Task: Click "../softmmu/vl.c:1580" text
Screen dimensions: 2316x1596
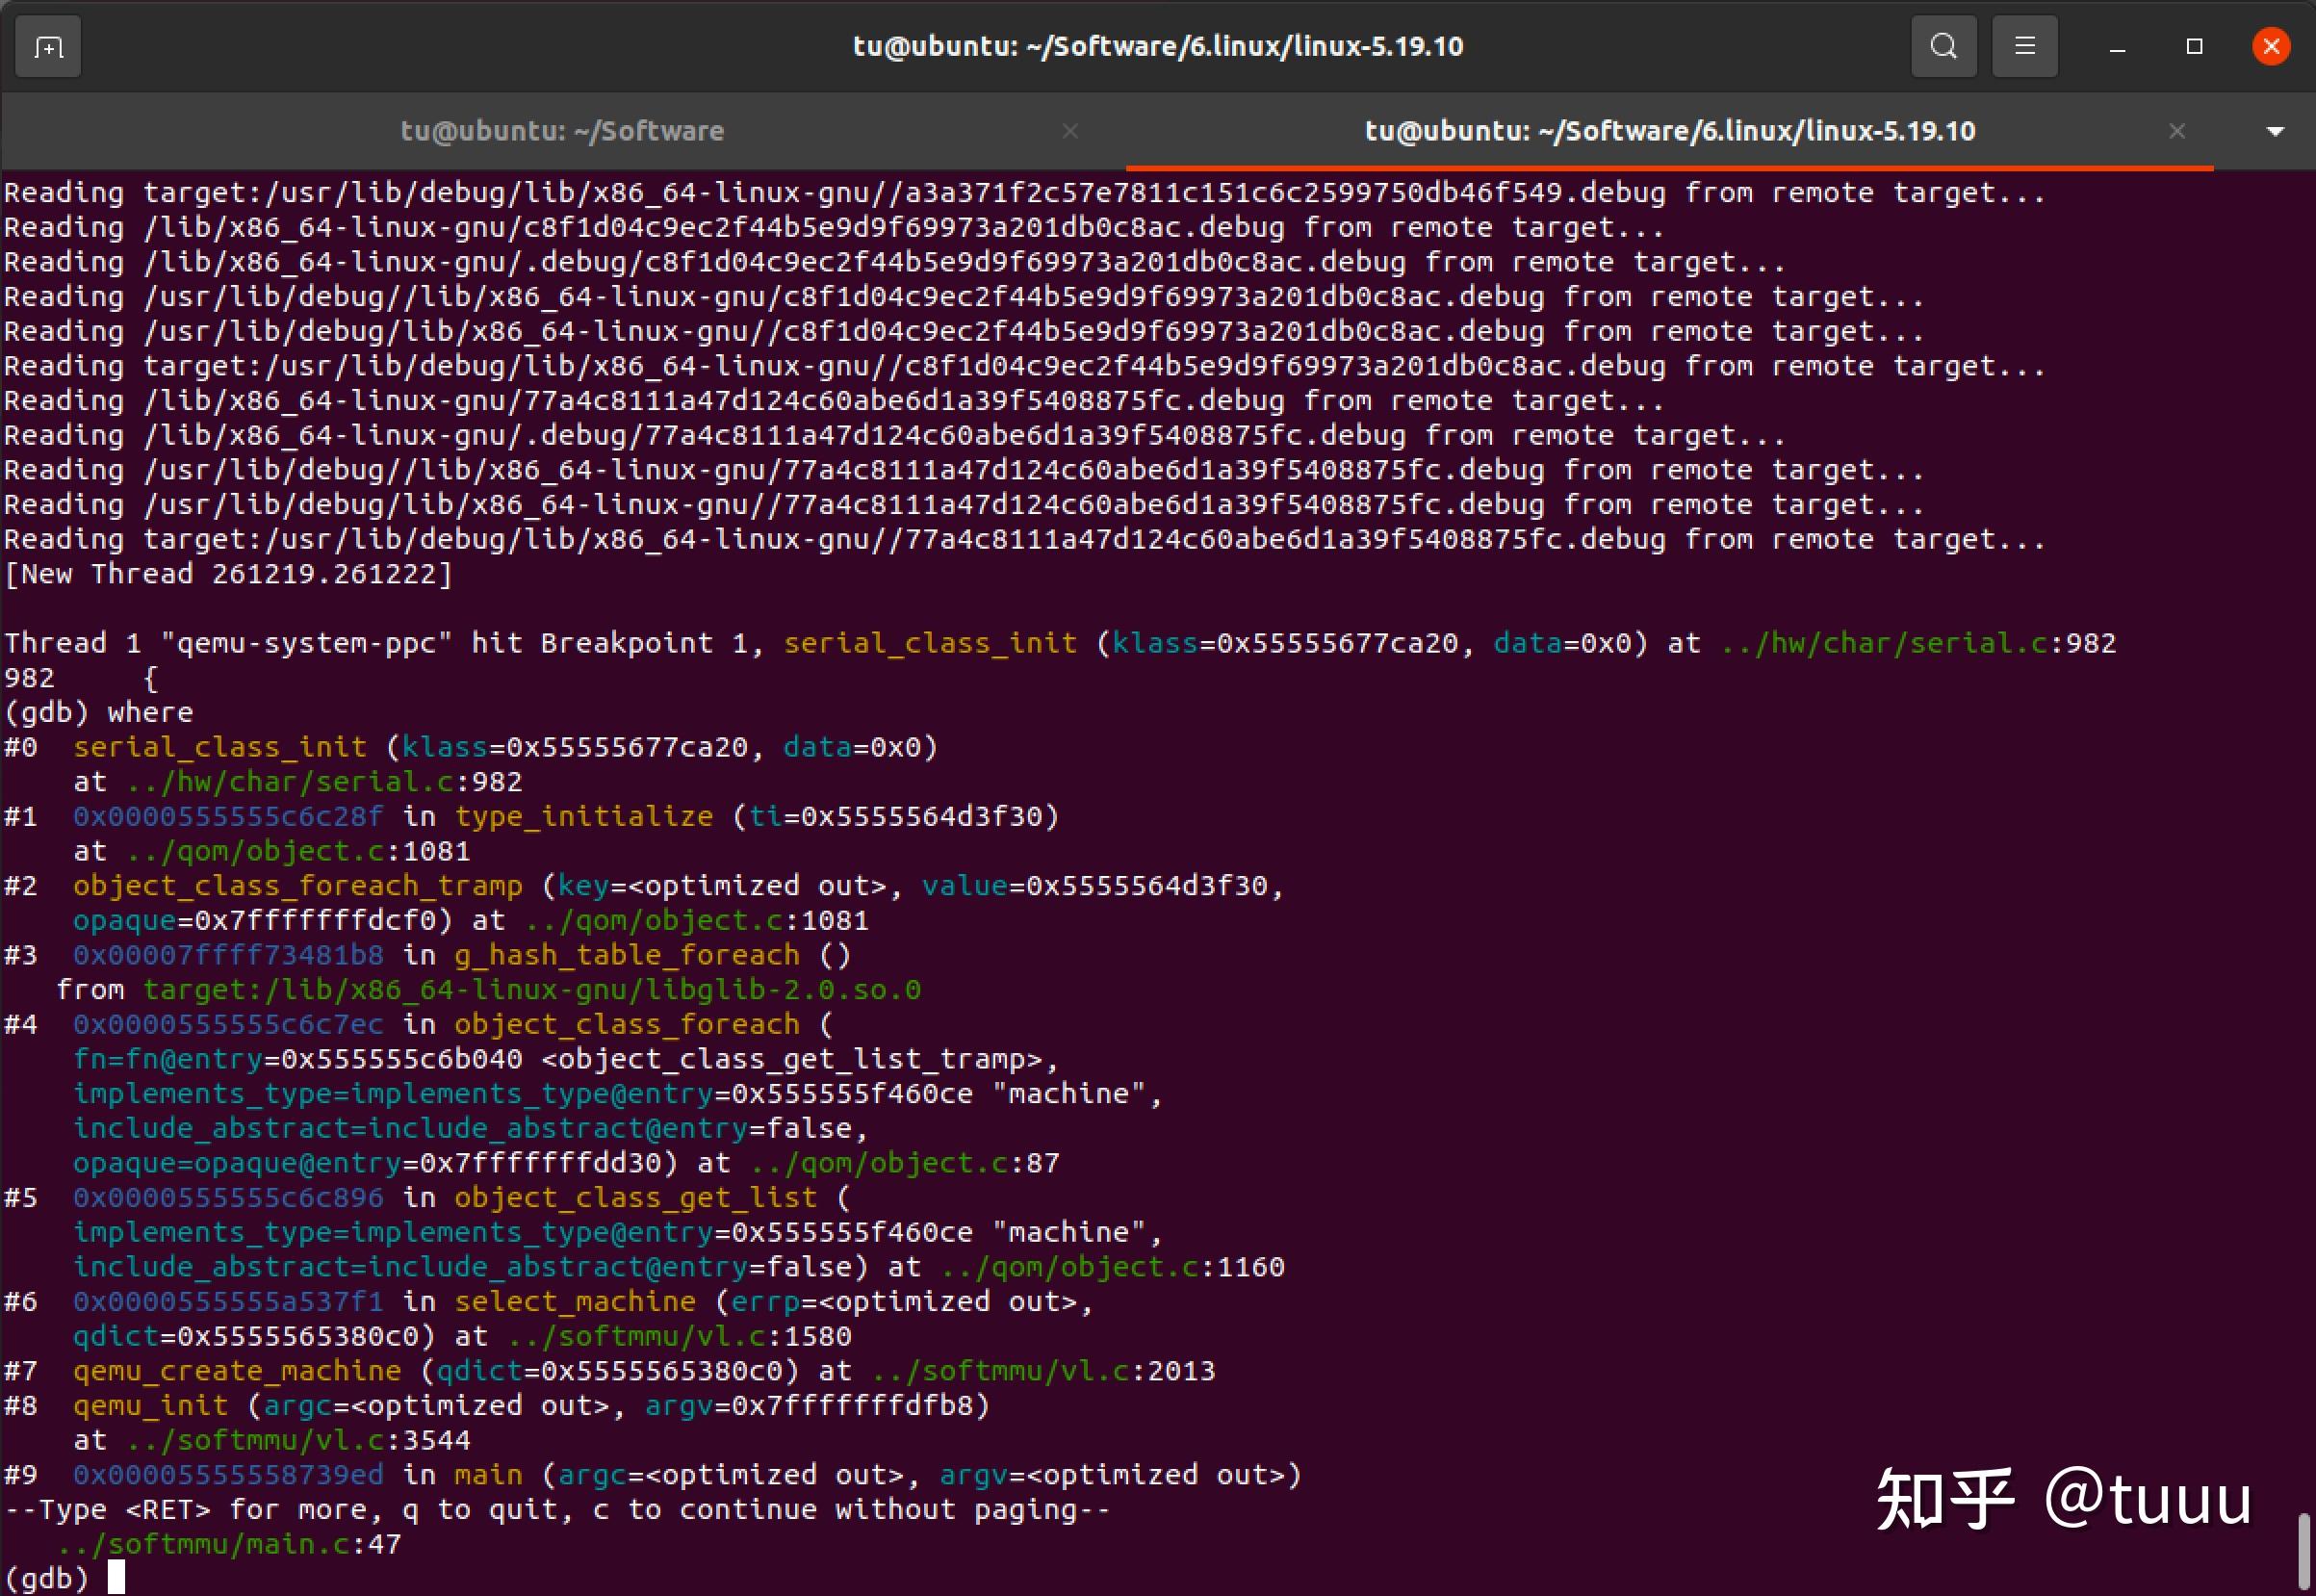Action: (x=680, y=1337)
